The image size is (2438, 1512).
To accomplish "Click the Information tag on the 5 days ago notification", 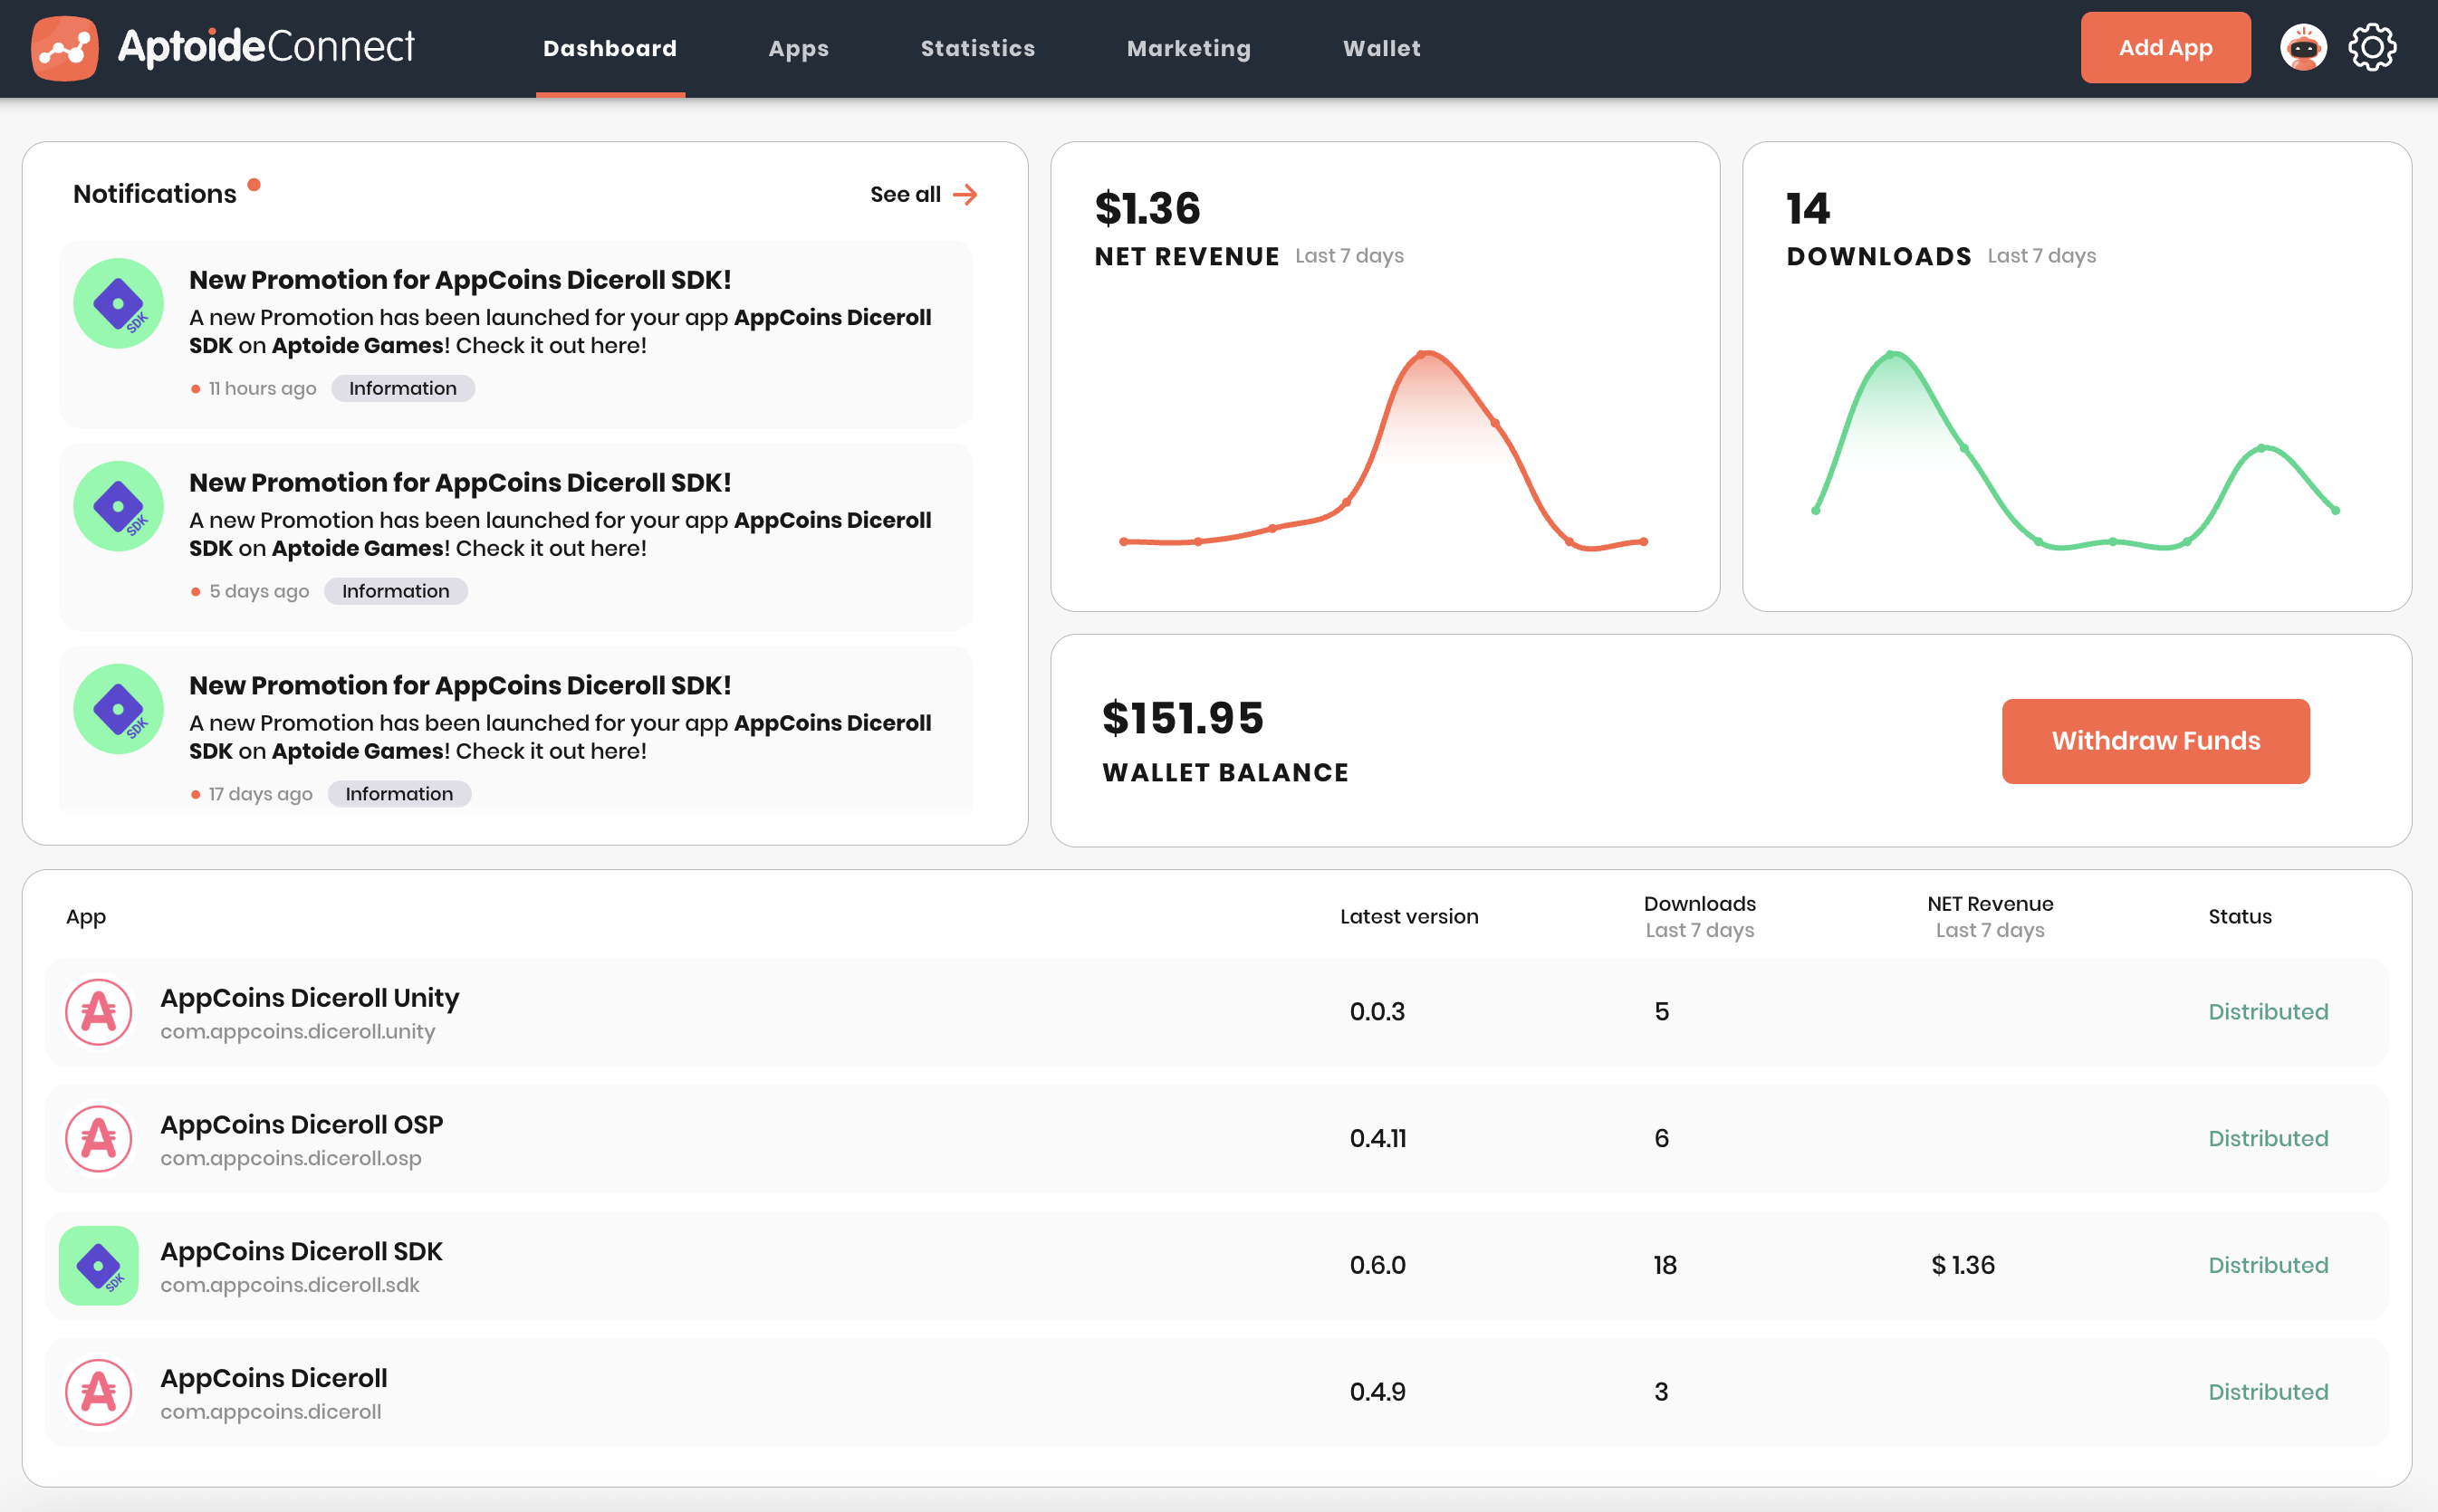I will (395, 591).
